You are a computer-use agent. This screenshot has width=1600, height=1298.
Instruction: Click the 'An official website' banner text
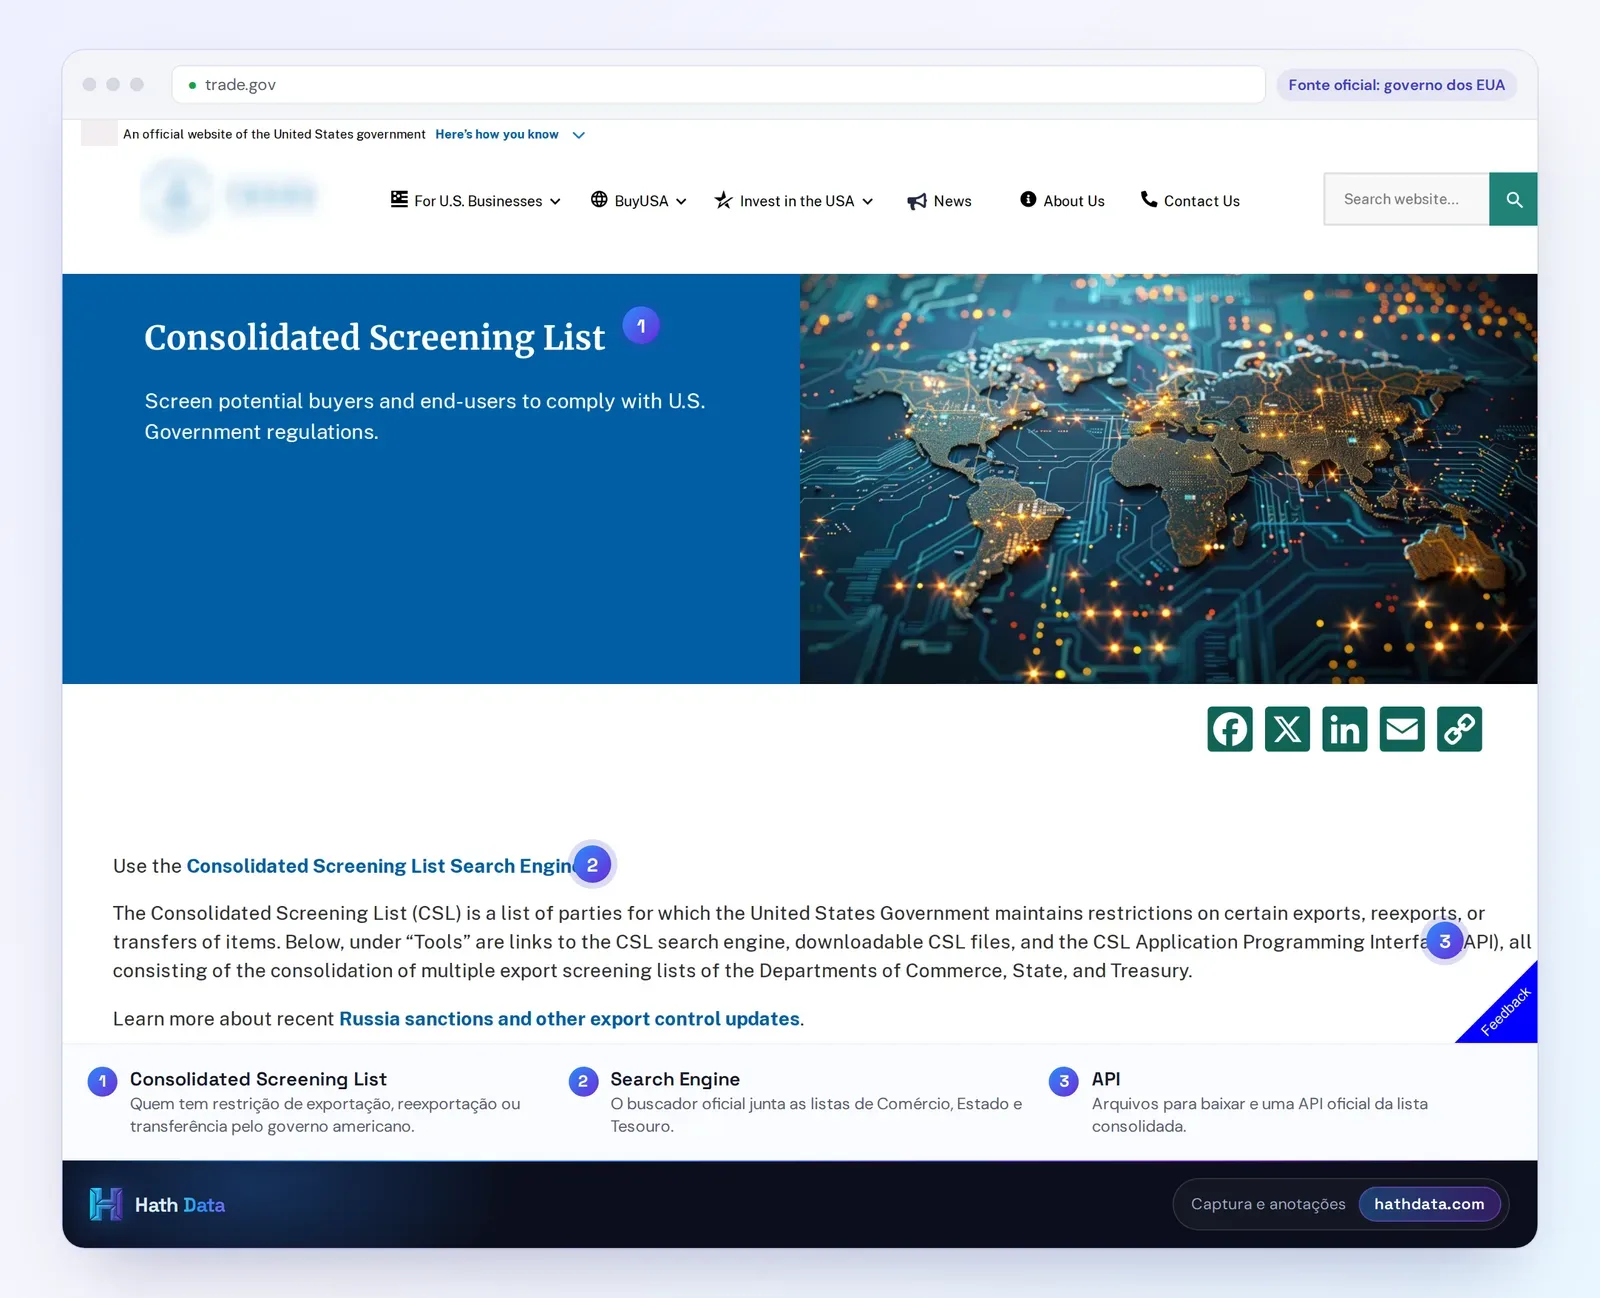pyautogui.click(x=274, y=134)
